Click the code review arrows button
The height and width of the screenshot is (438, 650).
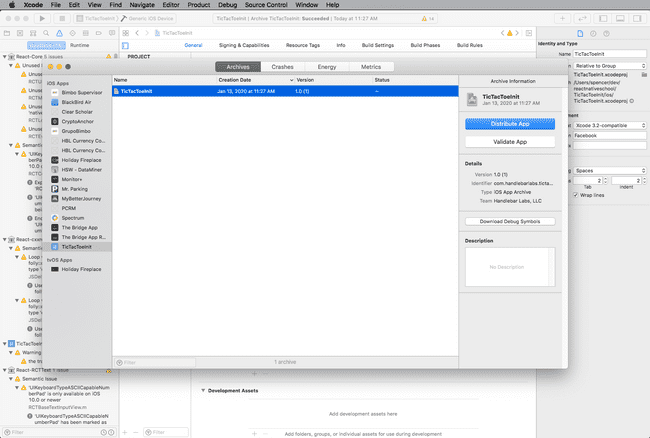click(x=582, y=18)
